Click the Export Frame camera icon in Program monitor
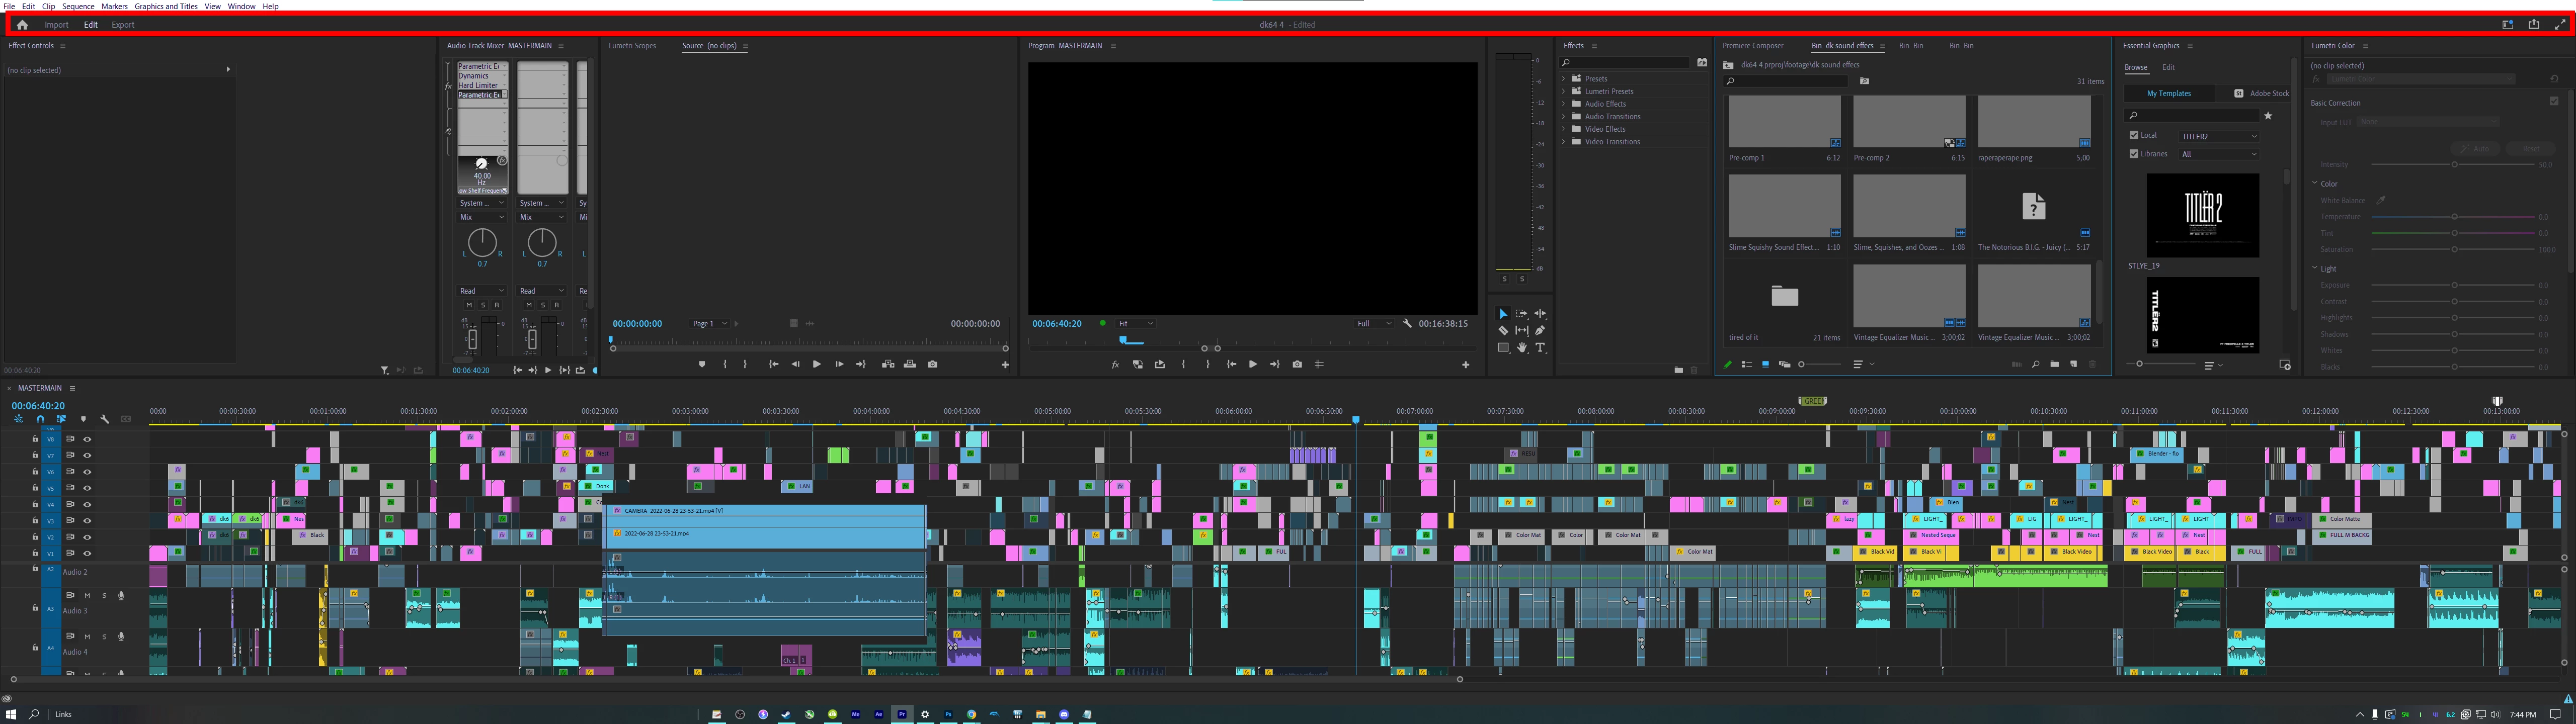Screen dimensions: 2576x724 point(1297,364)
